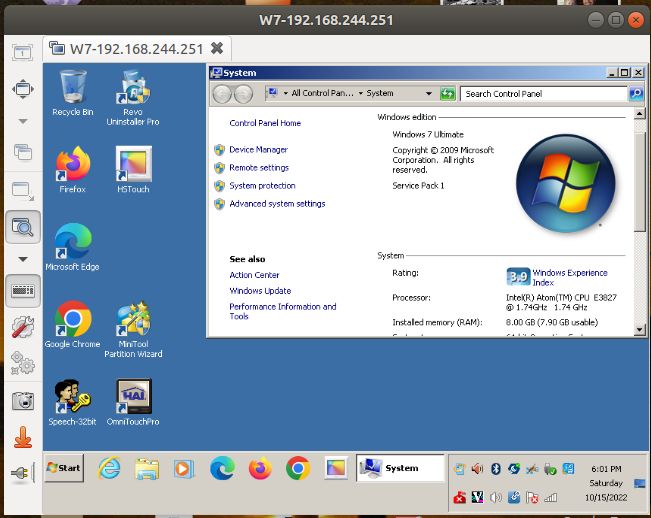Open Remote settings link
This screenshot has width=651, height=518.
pyautogui.click(x=259, y=168)
